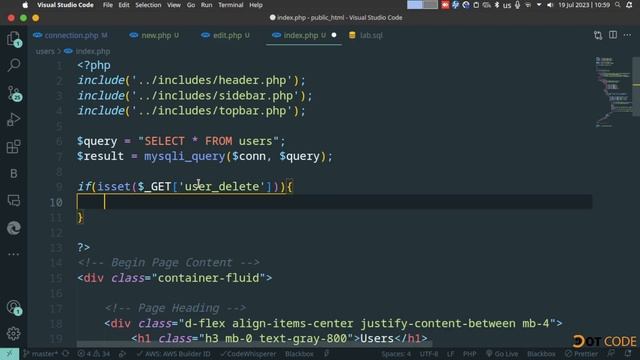Click the 'user_delete' string on line 9
Viewport: 640px width, 360px height.
click(222, 187)
